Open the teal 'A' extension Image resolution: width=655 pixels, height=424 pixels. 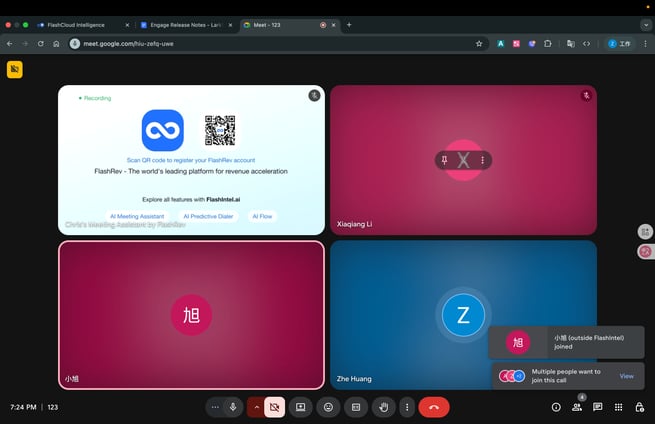500,43
